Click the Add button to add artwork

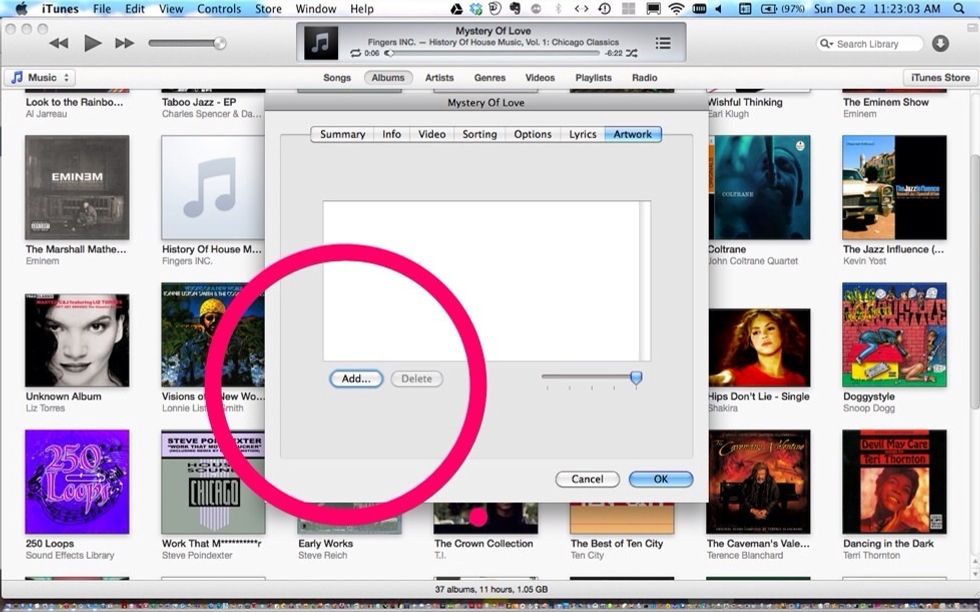[356, 378]
